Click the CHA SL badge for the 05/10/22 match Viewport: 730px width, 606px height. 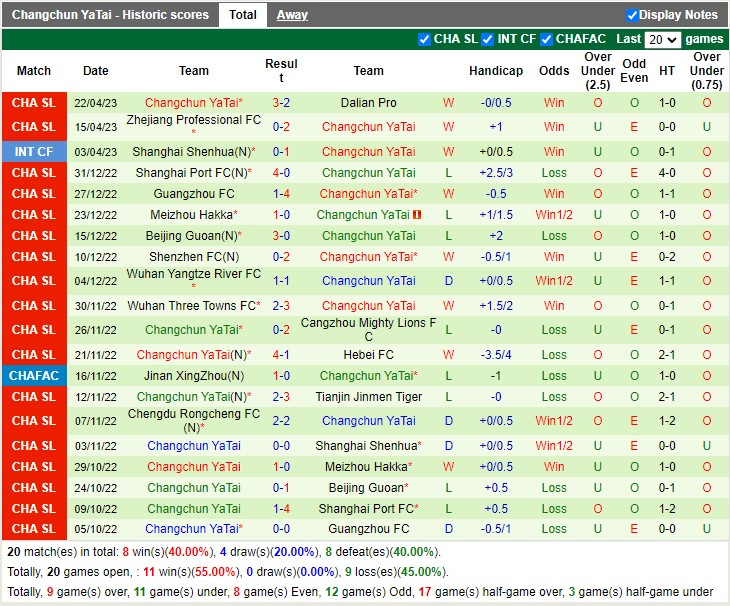[x=34, y=529]
